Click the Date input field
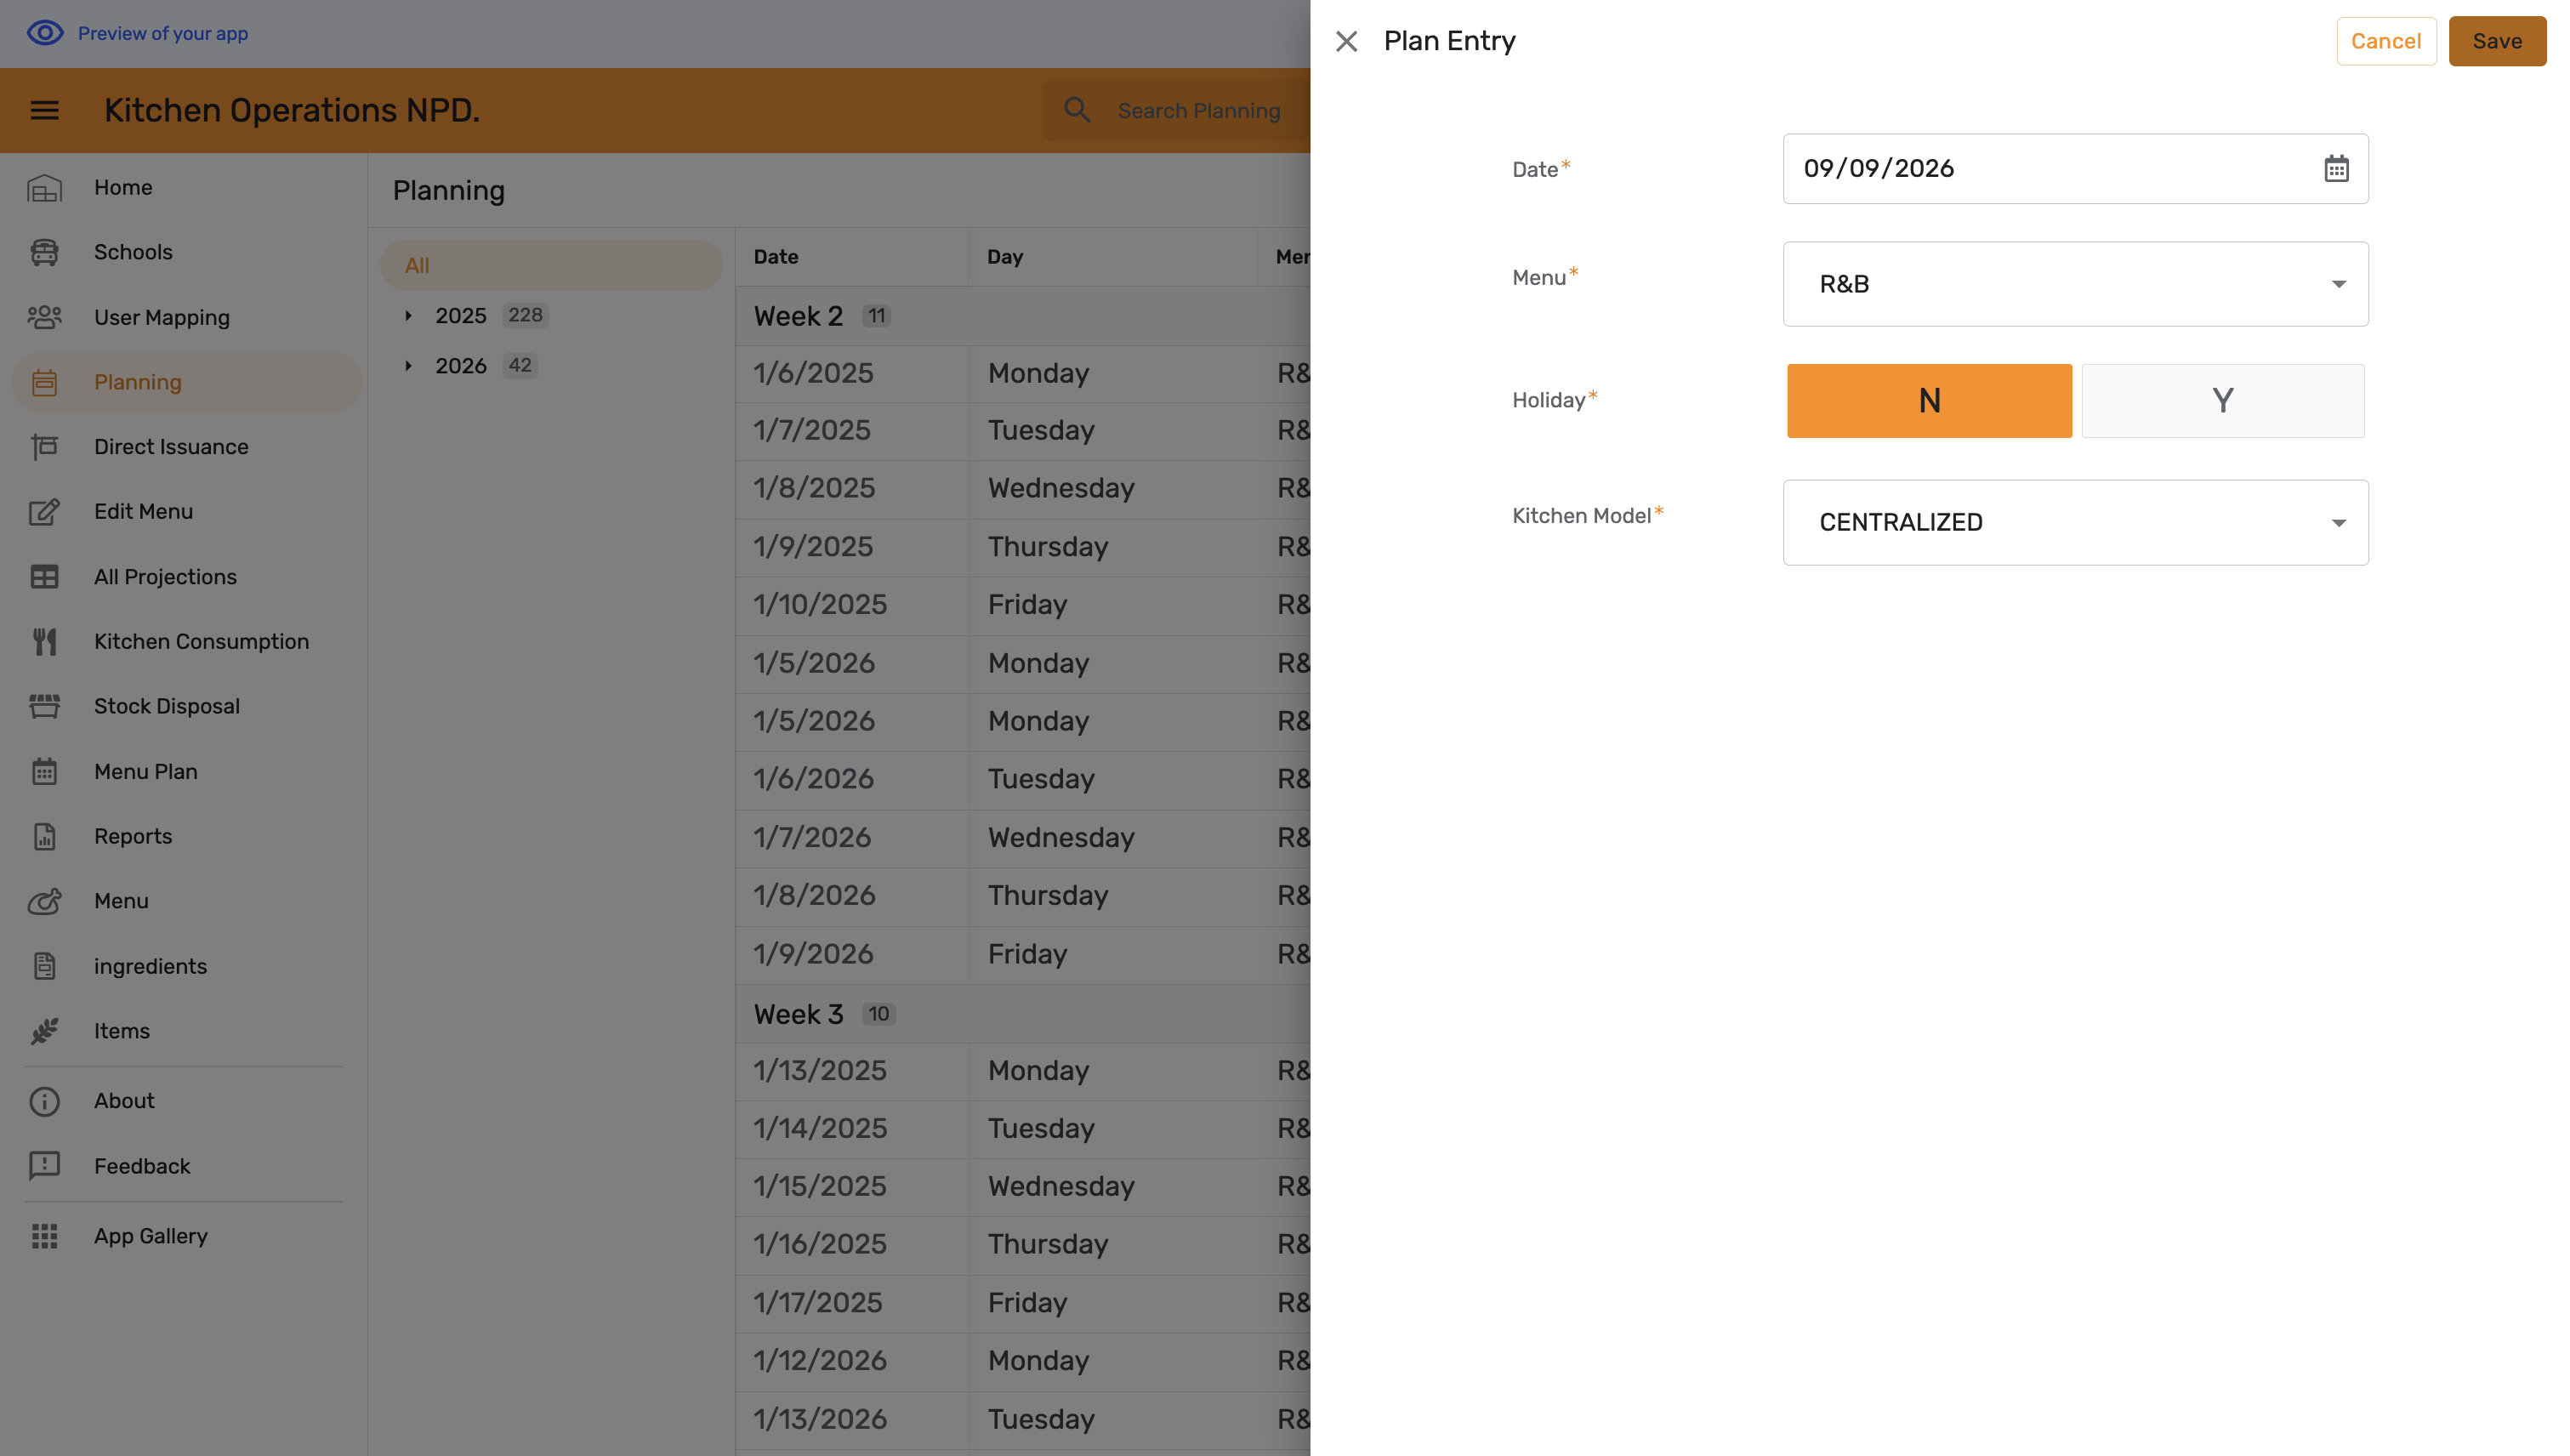The width and height of the screenshot is (2570, 1456). [2075, 168]
